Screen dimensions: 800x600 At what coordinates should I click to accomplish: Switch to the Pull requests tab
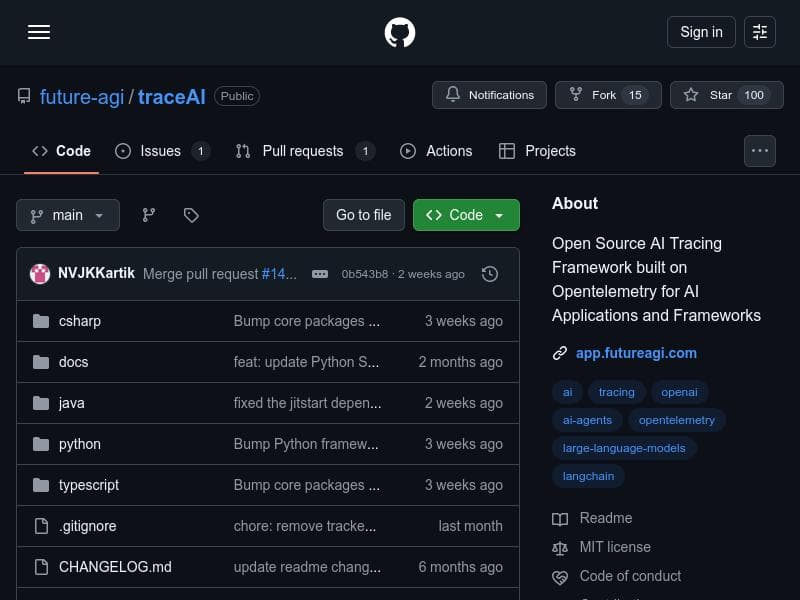(303, 151)
